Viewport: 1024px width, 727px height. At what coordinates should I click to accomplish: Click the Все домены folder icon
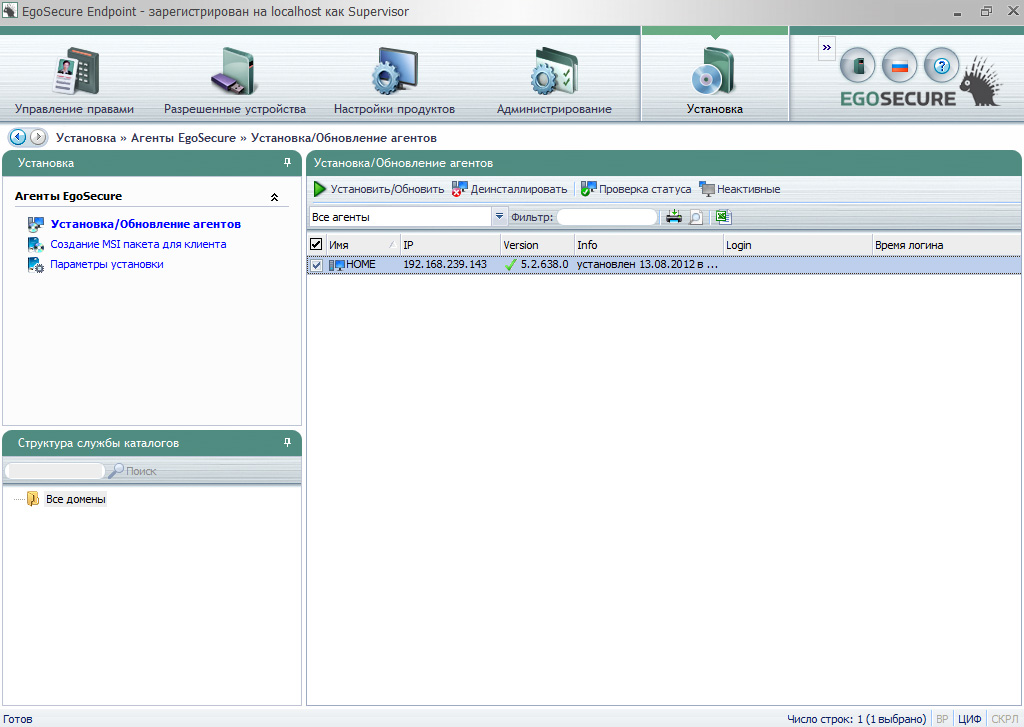pos(33,499)
